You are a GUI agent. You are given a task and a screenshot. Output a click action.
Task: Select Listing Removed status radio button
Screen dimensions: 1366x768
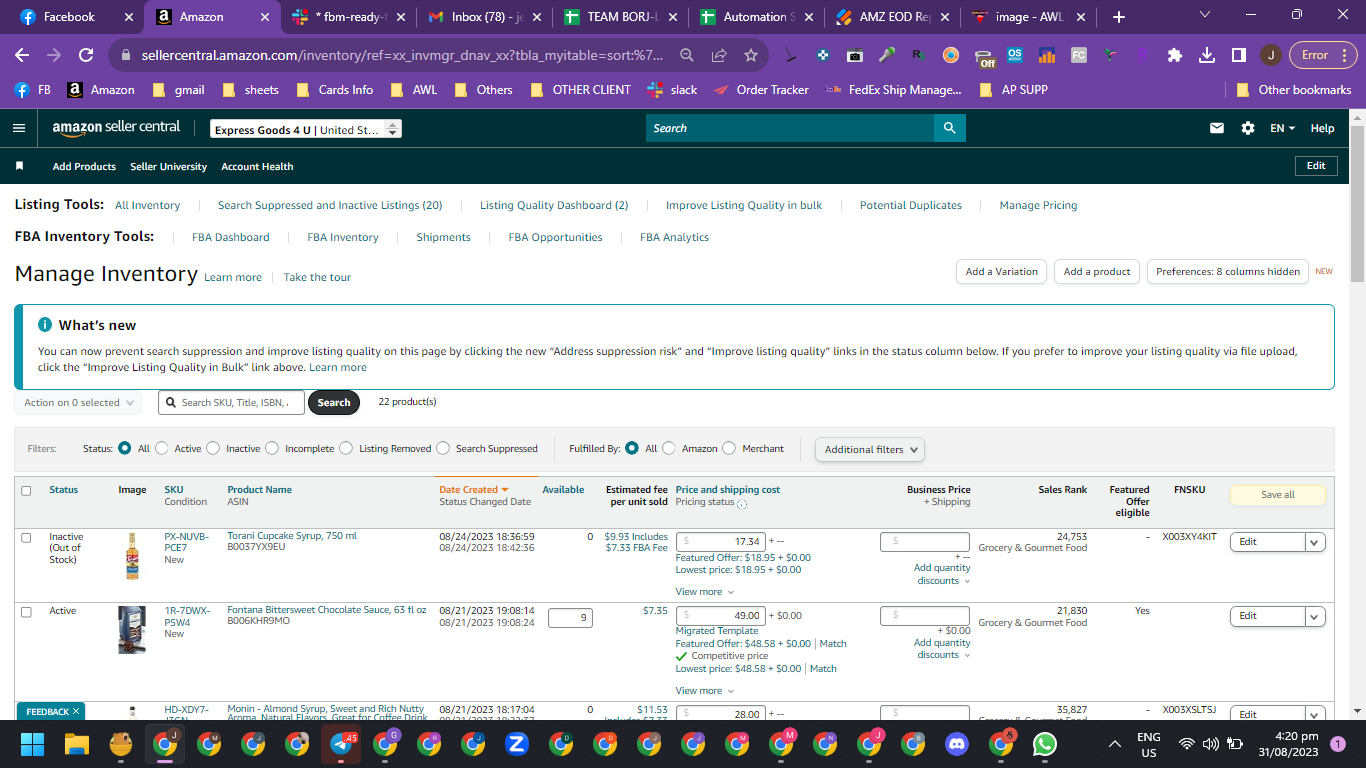(346, 449)
